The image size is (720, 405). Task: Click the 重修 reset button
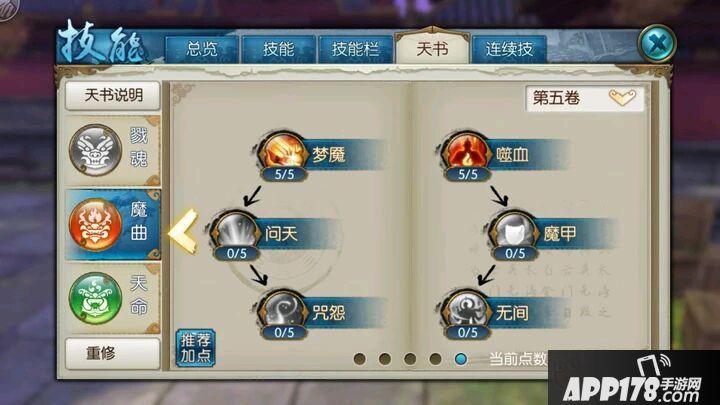(113, 353)
